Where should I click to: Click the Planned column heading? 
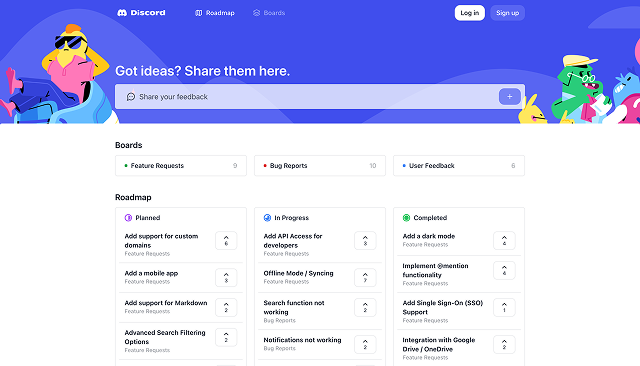[x=148, y=218]
